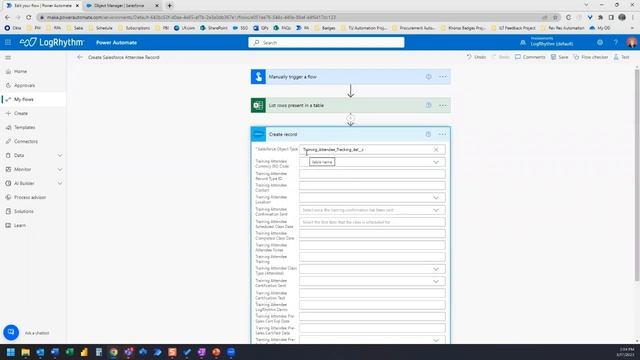Collapse the left navigation hamburger menu

(8, 58)
